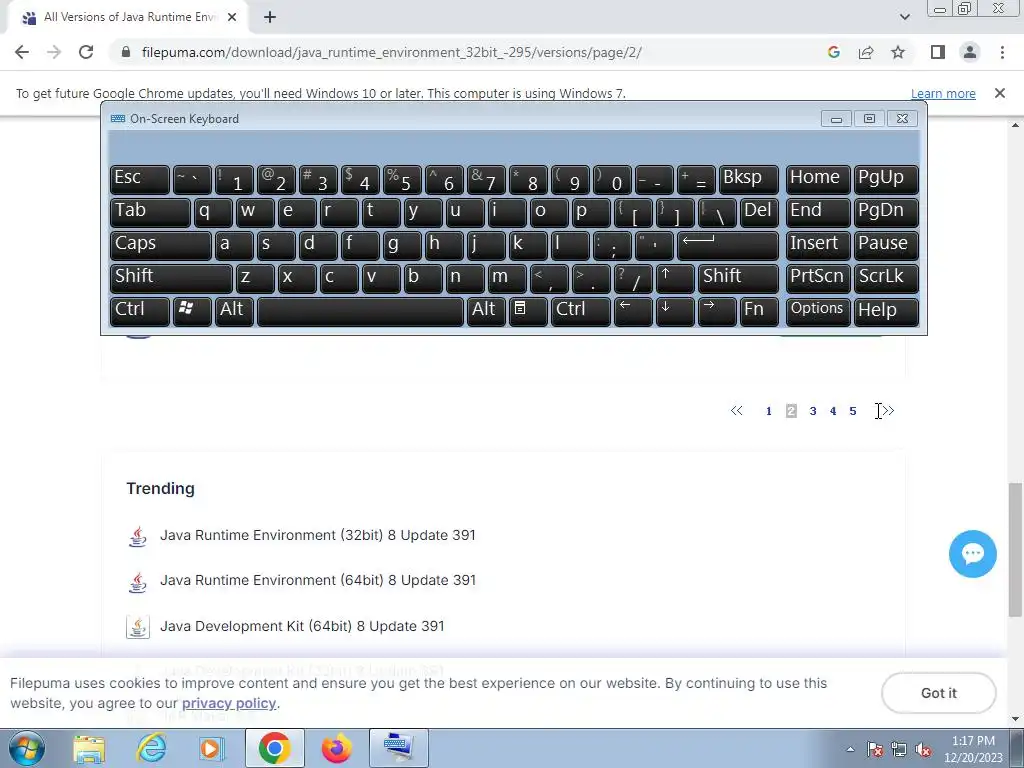Toggle ScrLk key on On-Screen Keyboard
The height and width of the screenshot is (768, 1024).
[x=886, y=278]
